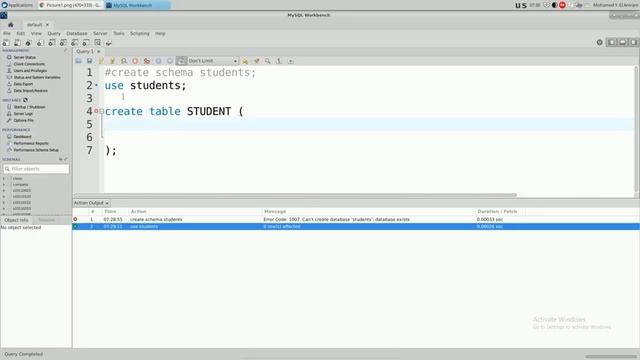Commit transaction icon in query toolbar
This screenshot has height=360, width=640.
(x=158, y=61)
